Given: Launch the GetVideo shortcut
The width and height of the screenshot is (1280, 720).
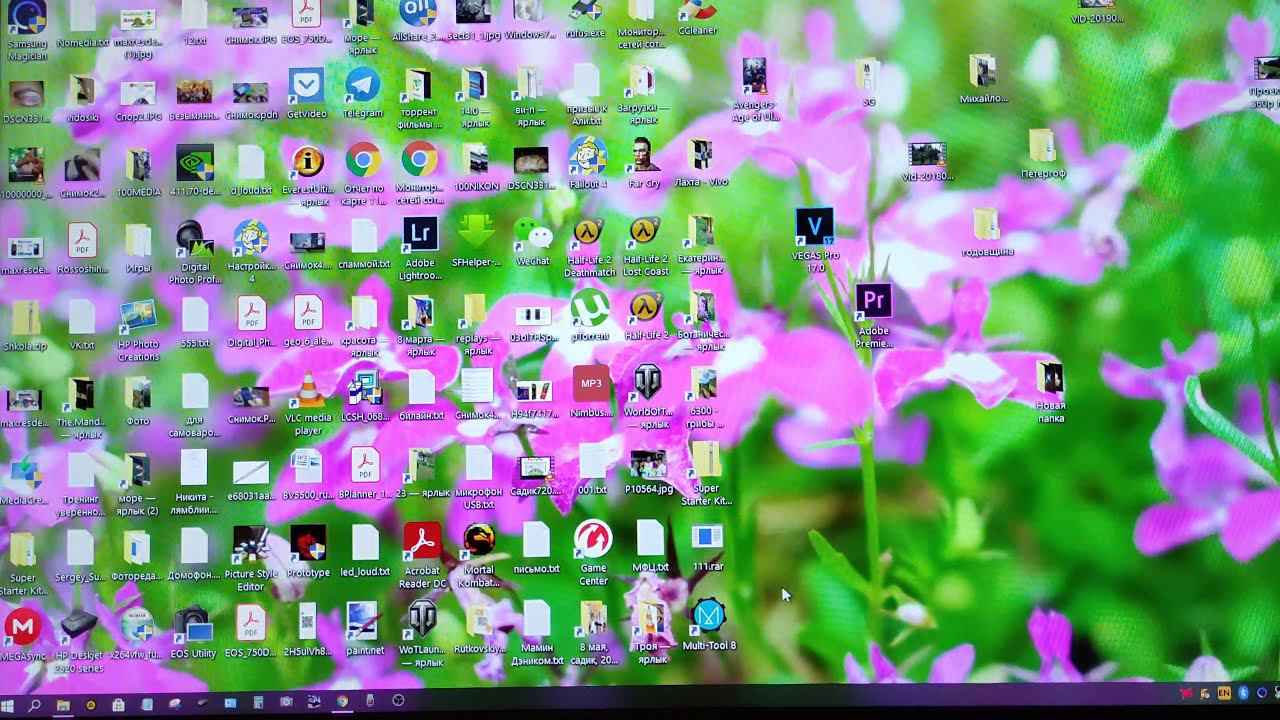Looking at the screenshot, I should pos(306,86).
